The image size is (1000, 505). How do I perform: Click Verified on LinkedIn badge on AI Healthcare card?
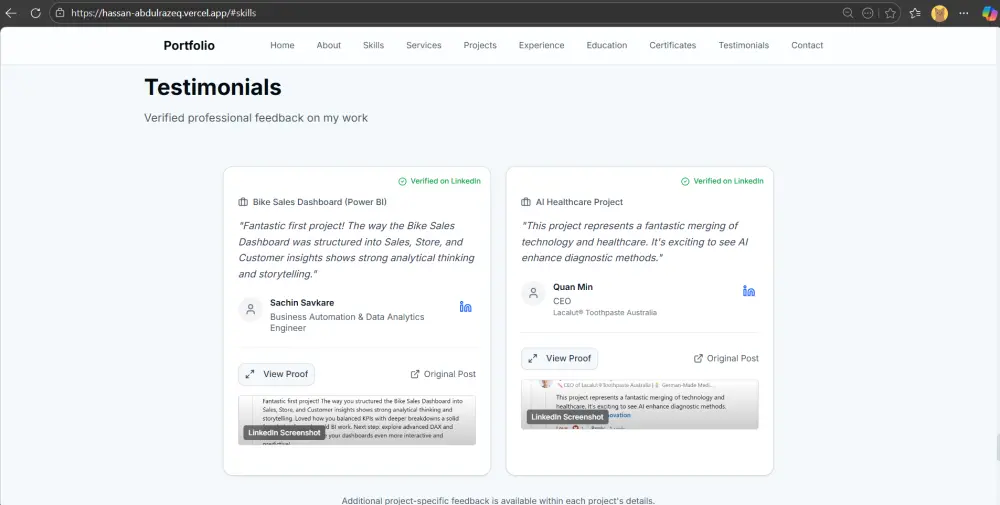click(x=723, y=181)
